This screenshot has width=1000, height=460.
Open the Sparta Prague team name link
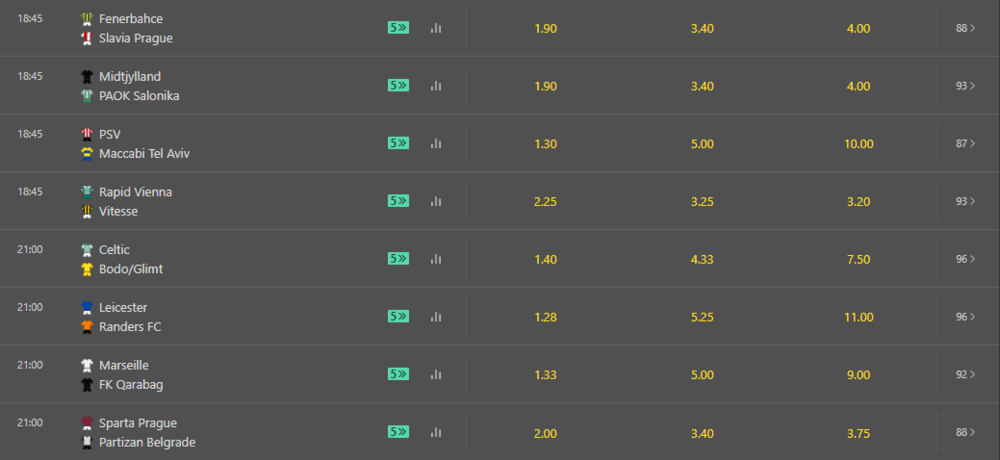[x=138, y=423]
